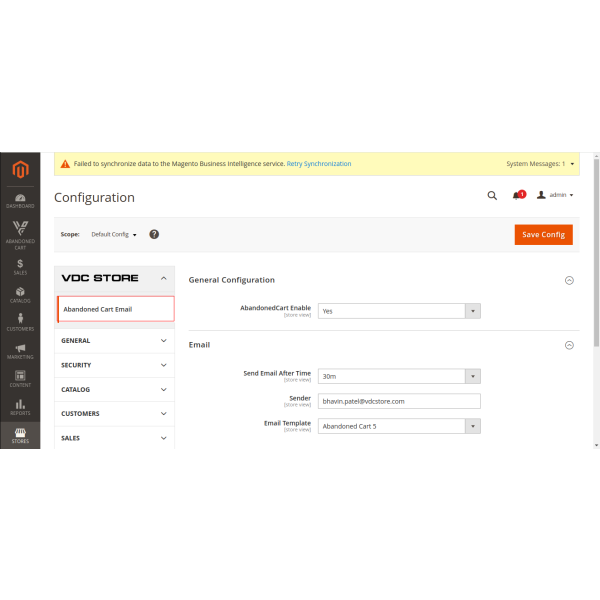Click the vertical page scrollbar
The image size is (600, 600).
[x=596, y=253]
